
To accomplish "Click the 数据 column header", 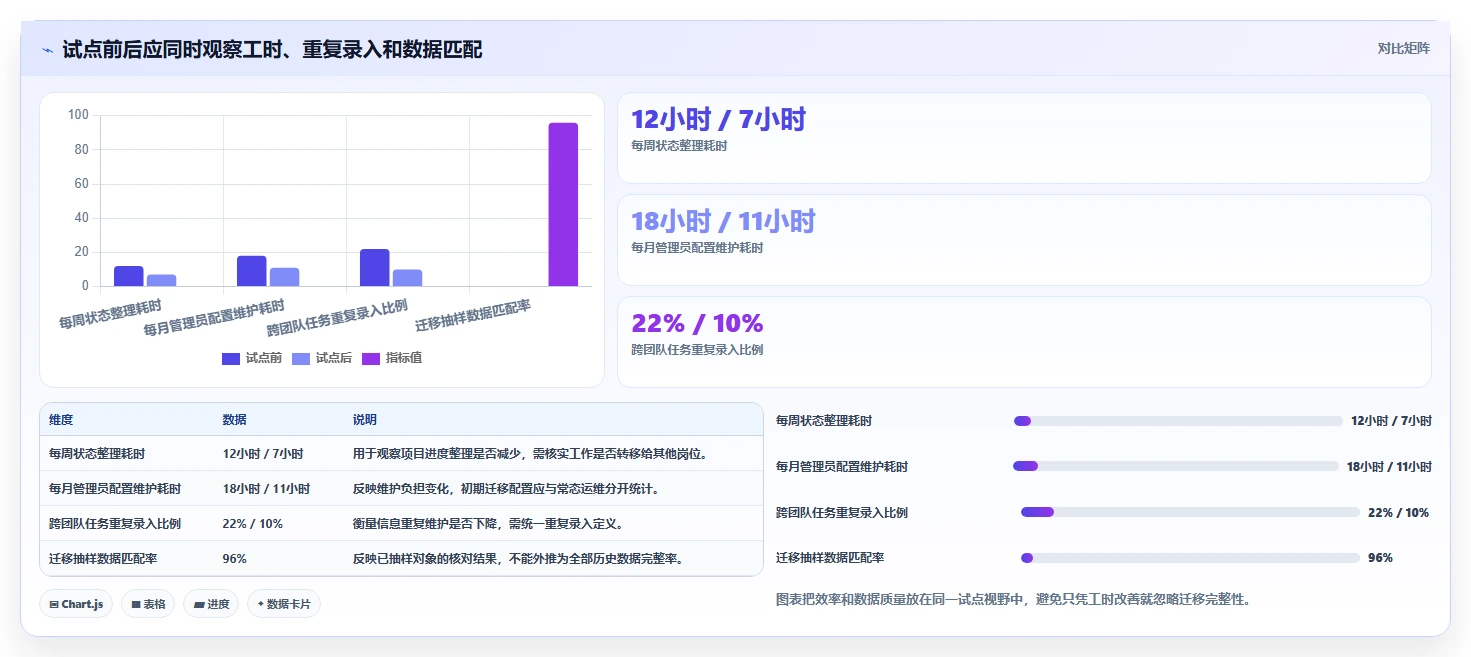I will click(x=235, y=420).
